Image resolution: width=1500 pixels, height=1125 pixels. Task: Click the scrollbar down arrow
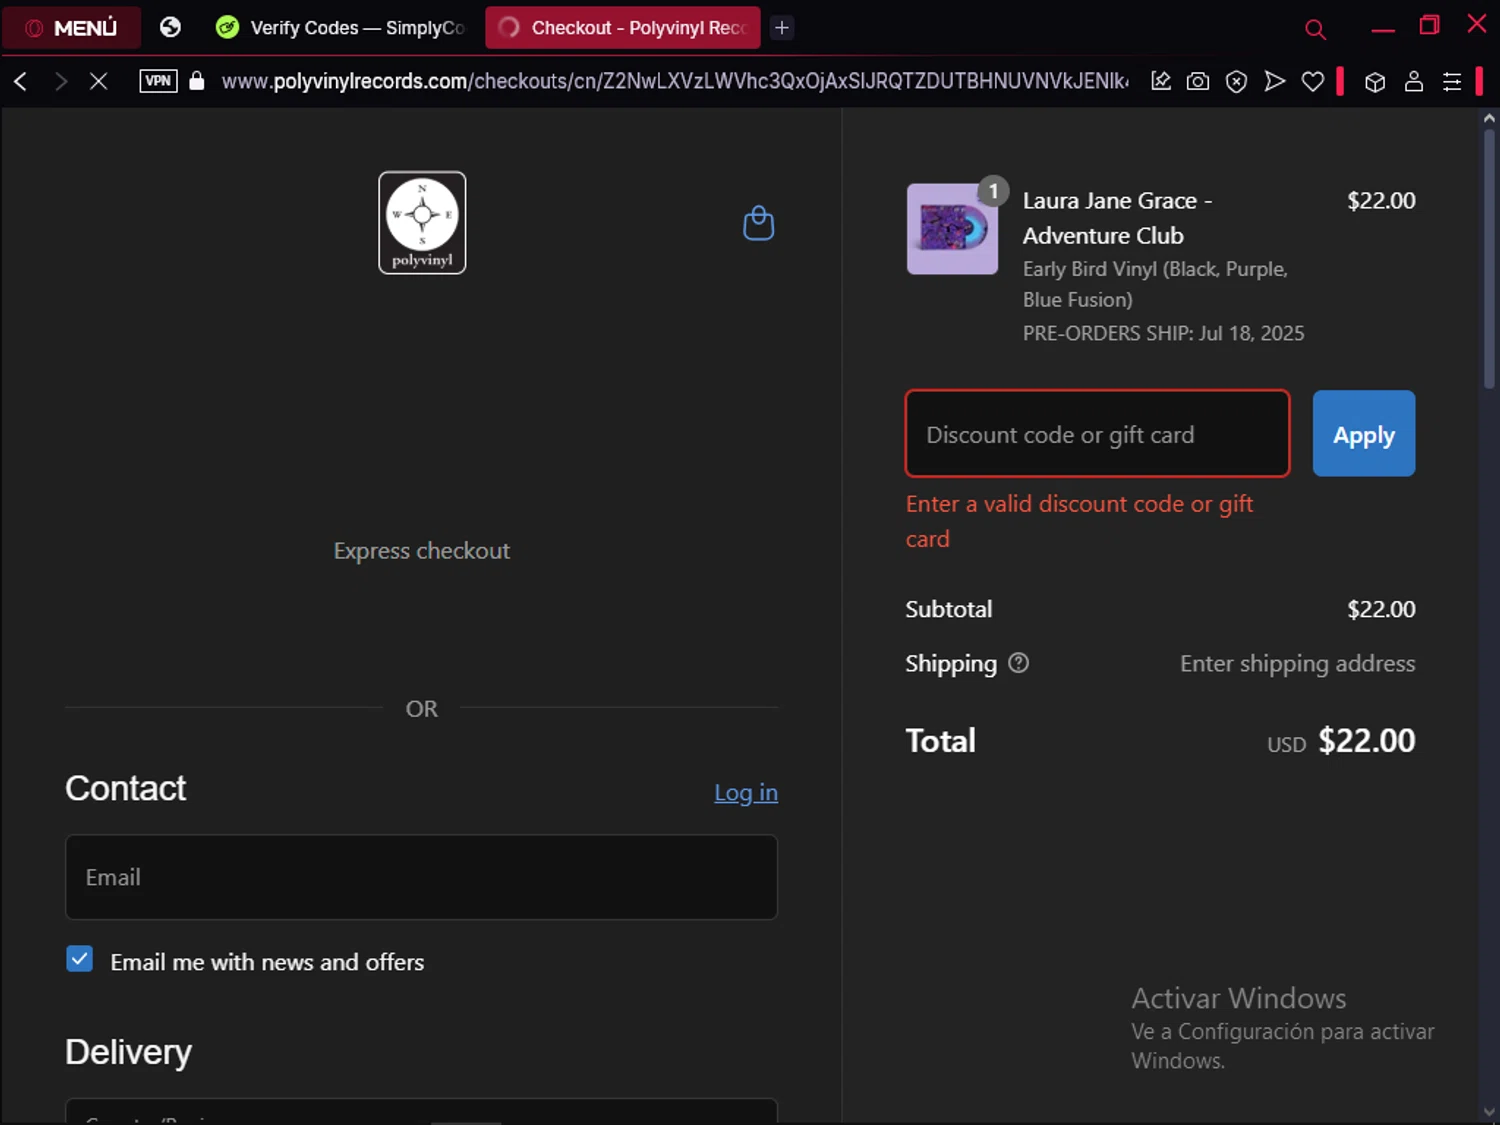pos(1489,1111)
